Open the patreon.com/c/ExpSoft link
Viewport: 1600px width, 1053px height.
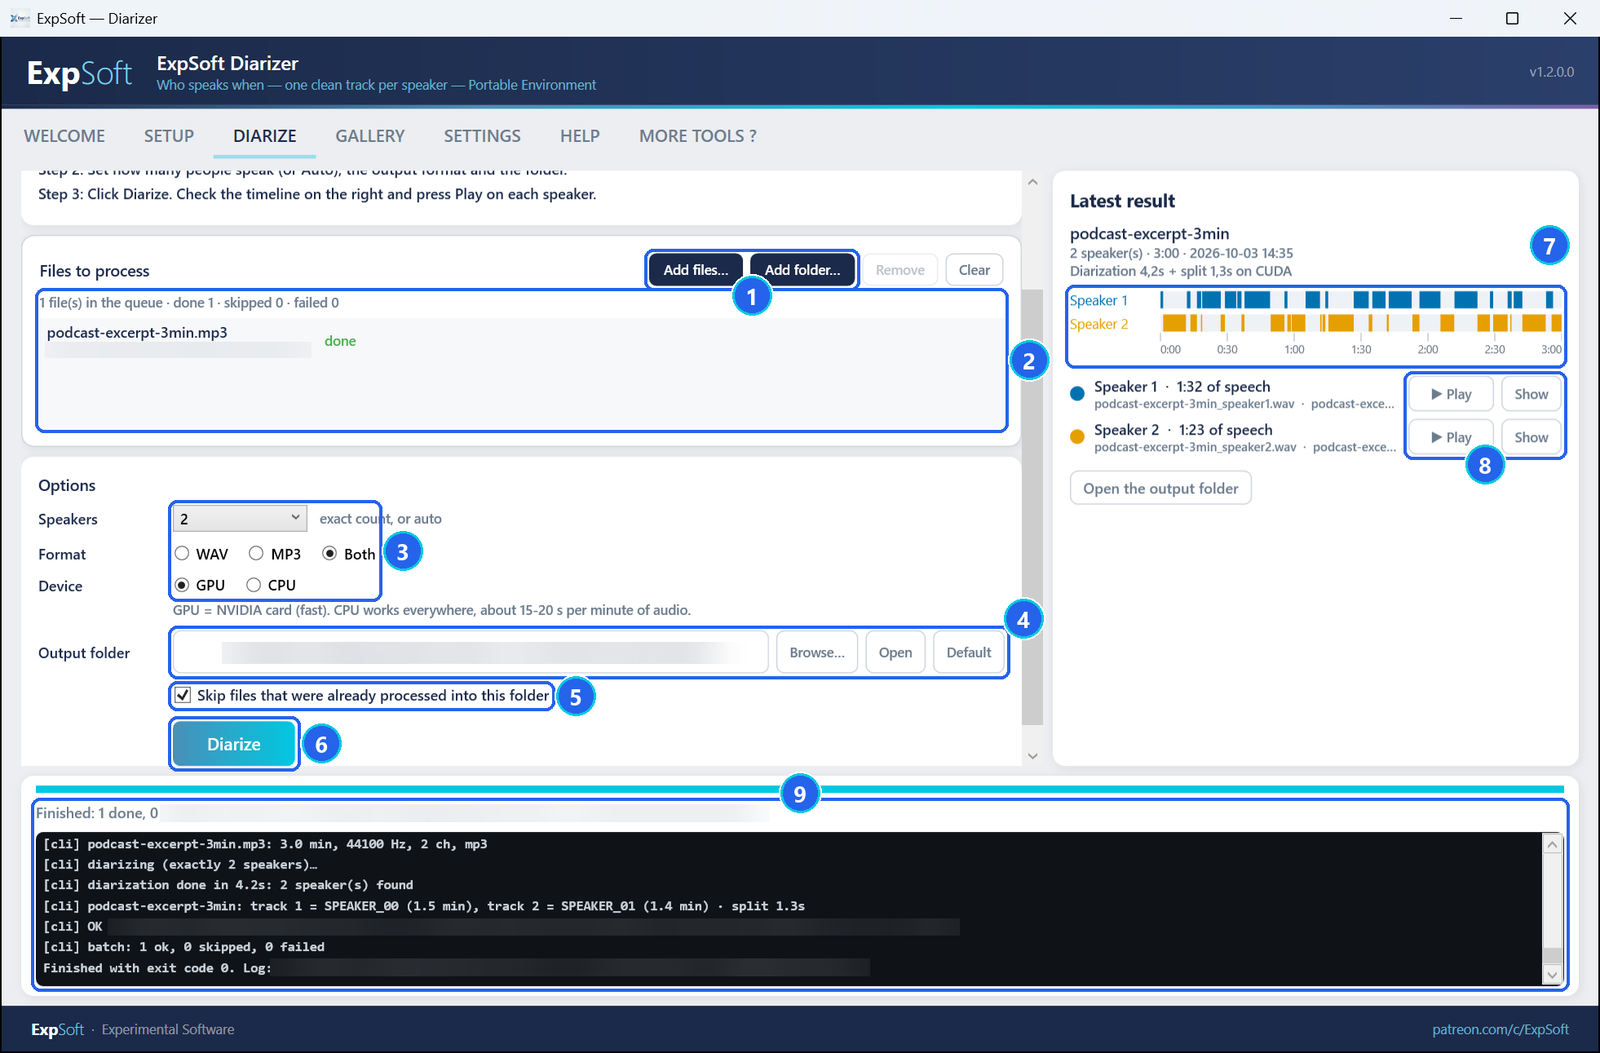coord(1500,1029)
